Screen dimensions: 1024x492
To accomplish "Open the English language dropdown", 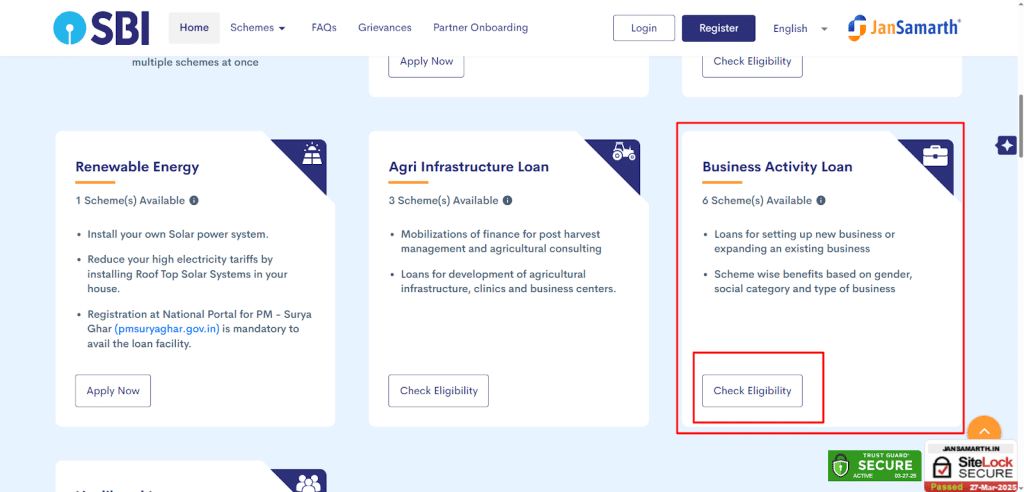I will pyautogui.click(x=800, y=29).
